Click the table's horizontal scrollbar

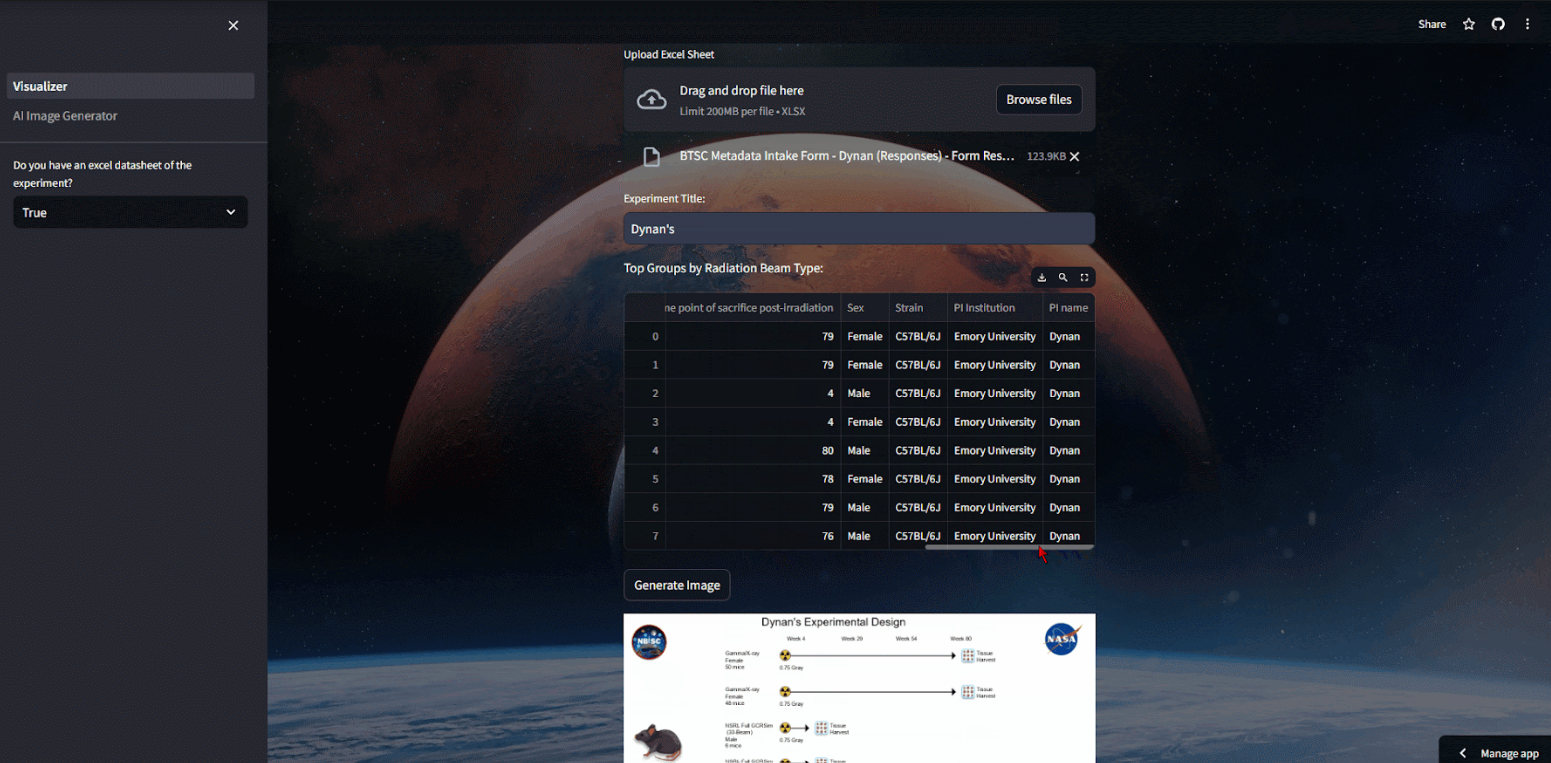tap(1008, 547)
